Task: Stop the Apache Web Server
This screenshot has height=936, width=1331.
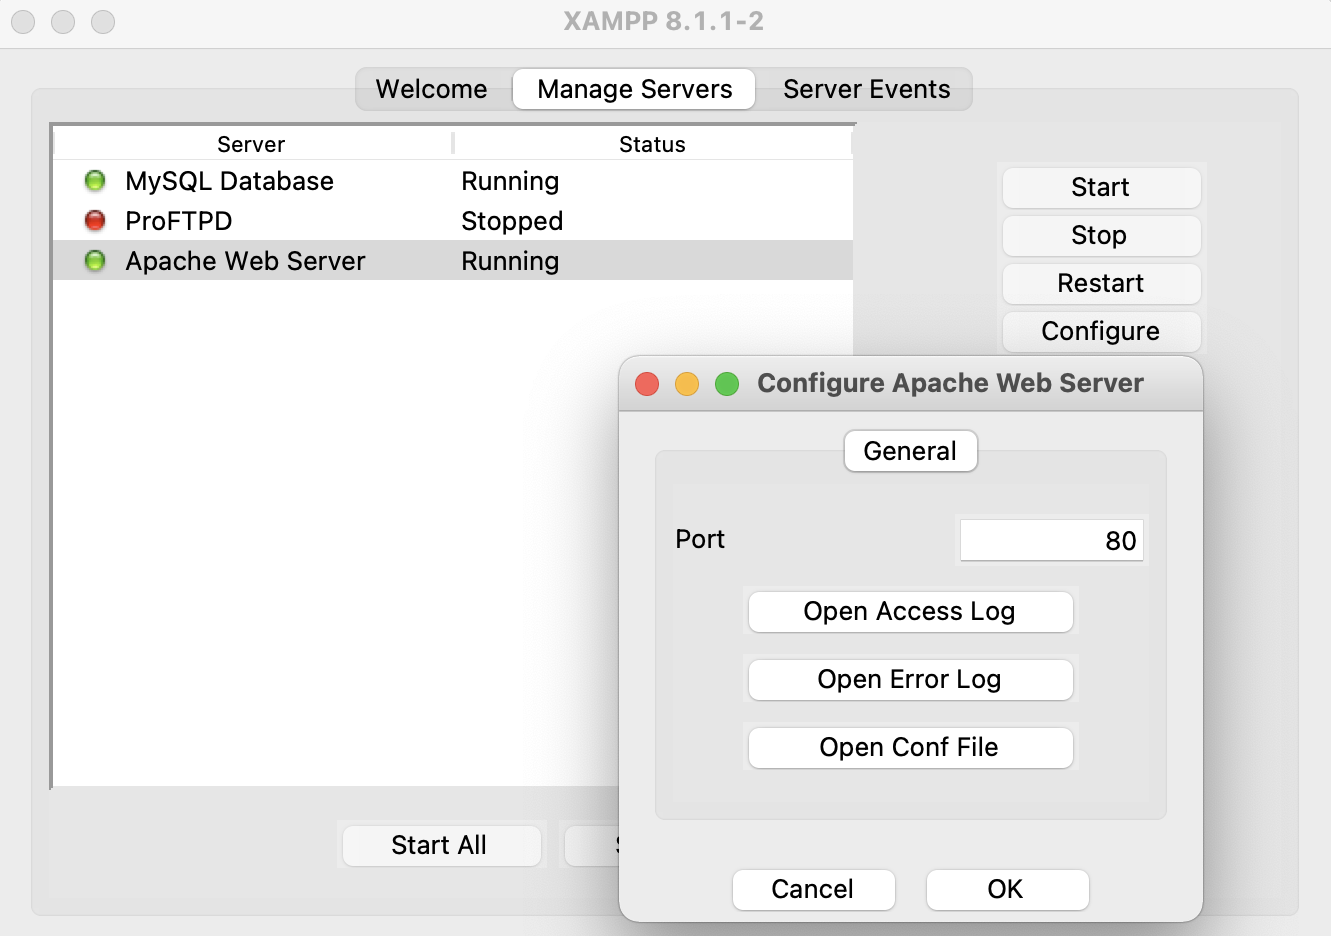Action: [1100, 235]
